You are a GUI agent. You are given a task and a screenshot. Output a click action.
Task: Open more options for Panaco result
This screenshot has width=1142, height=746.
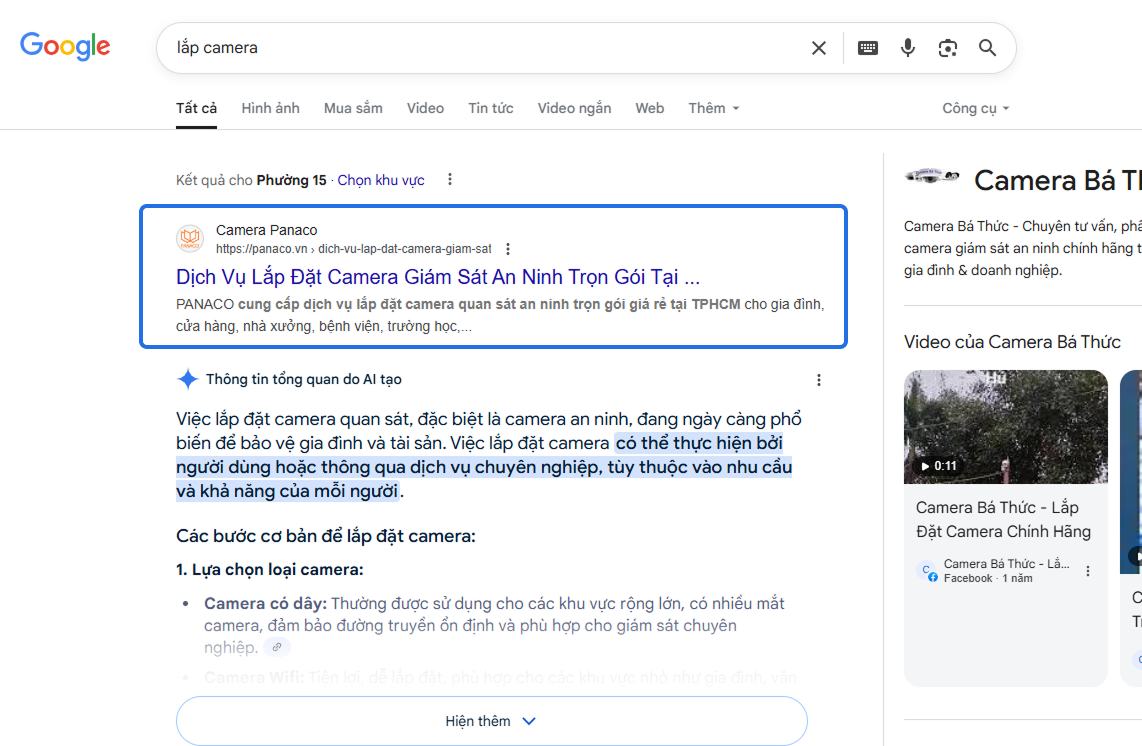(508, 249)
